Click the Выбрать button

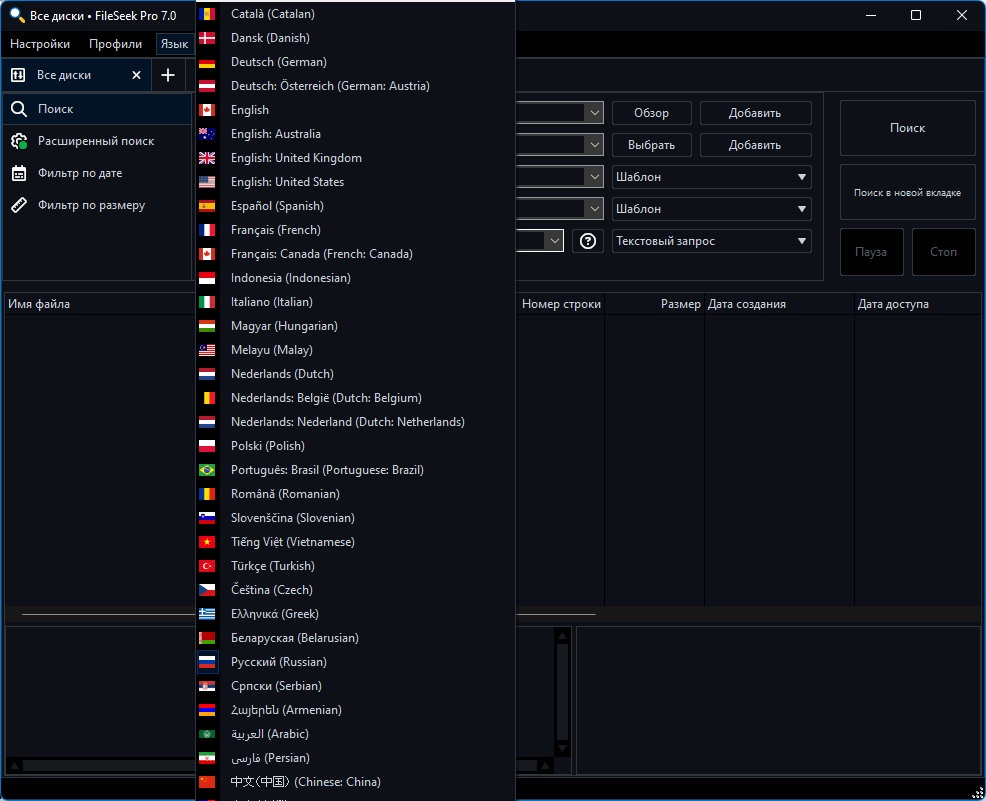pos(651,145)
